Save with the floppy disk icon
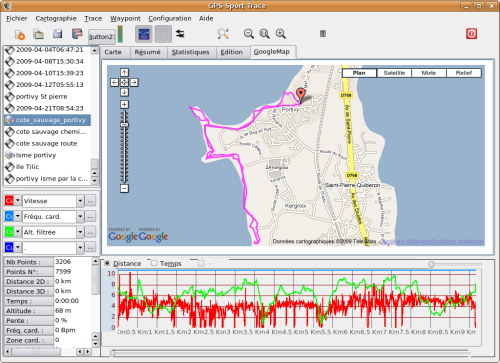Image resolution: width=500 pixels, height=363 pixels. click(58, 34)
